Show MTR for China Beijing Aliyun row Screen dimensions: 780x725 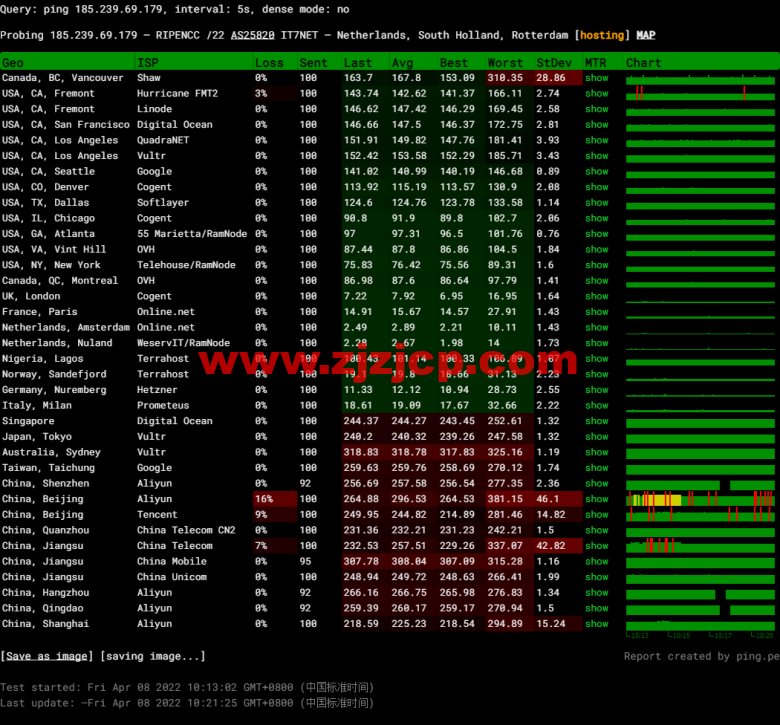597,499
